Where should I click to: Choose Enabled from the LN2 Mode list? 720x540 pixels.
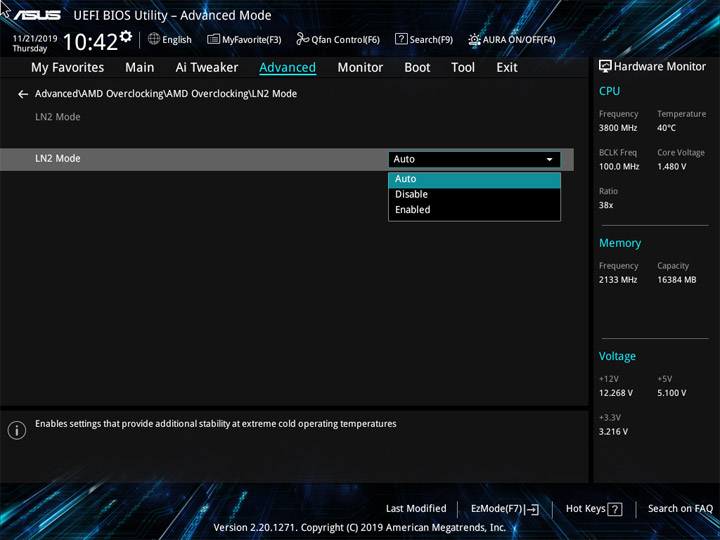pos(474,210)
